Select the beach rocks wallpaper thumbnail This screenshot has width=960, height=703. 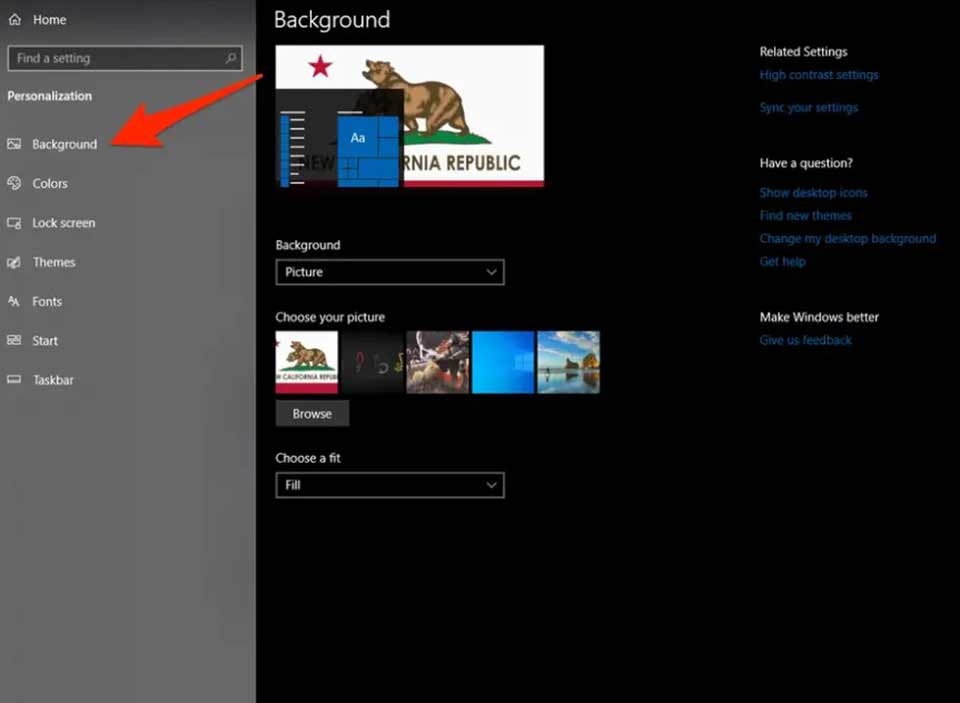(568, 362)
